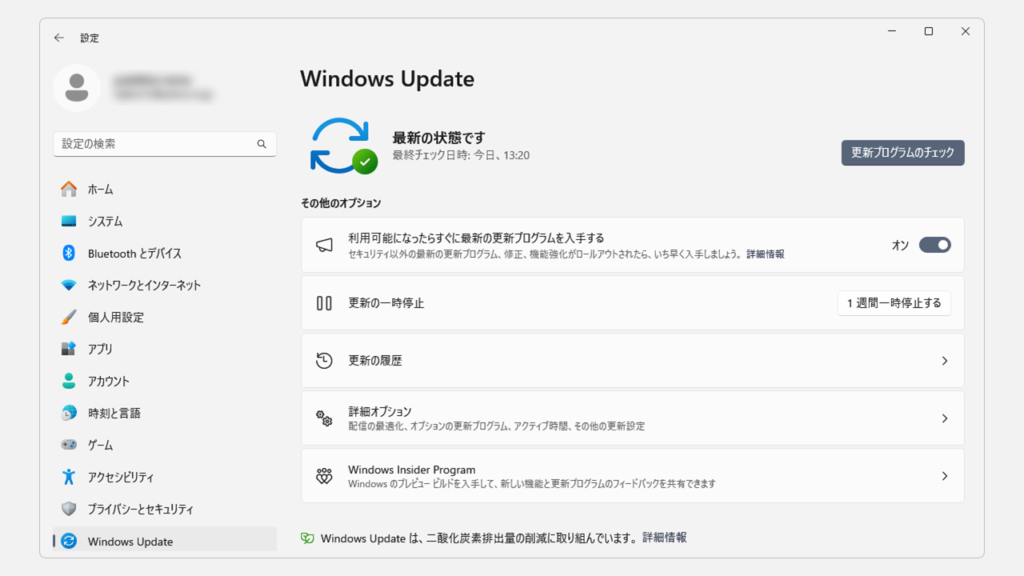1024x576 pixels.
Task: Click the back arrow in Settings header
Action: pos(59,38)
